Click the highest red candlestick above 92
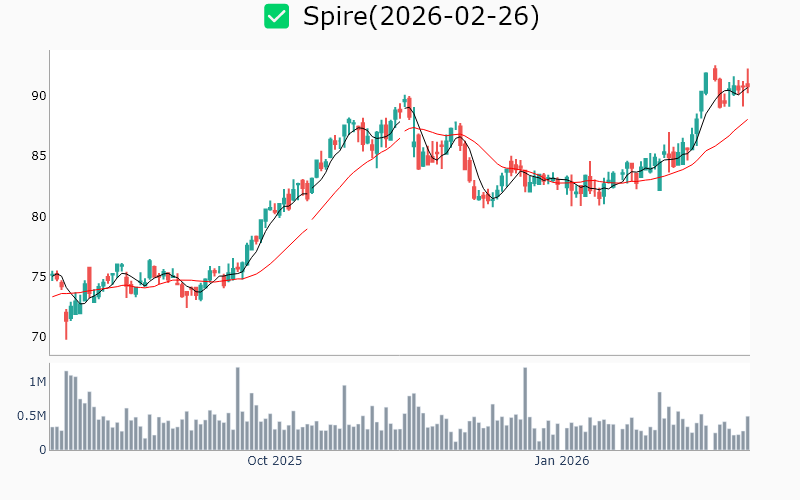 (715, 74)
